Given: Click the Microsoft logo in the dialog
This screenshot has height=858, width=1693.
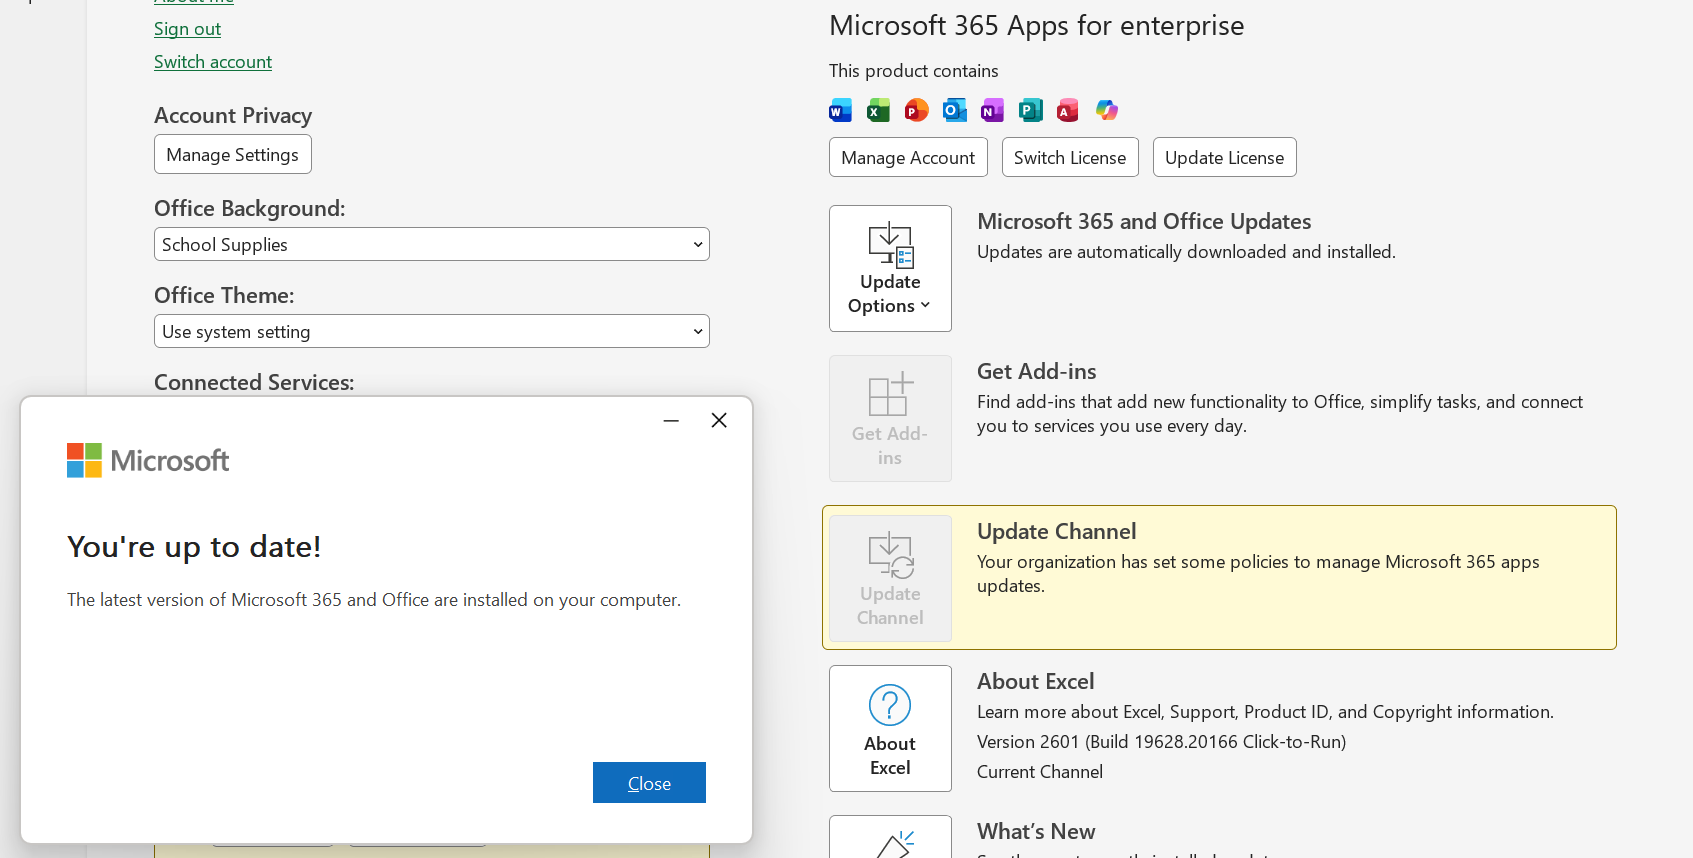Looking at the screenshot, I should click(148, 460).
